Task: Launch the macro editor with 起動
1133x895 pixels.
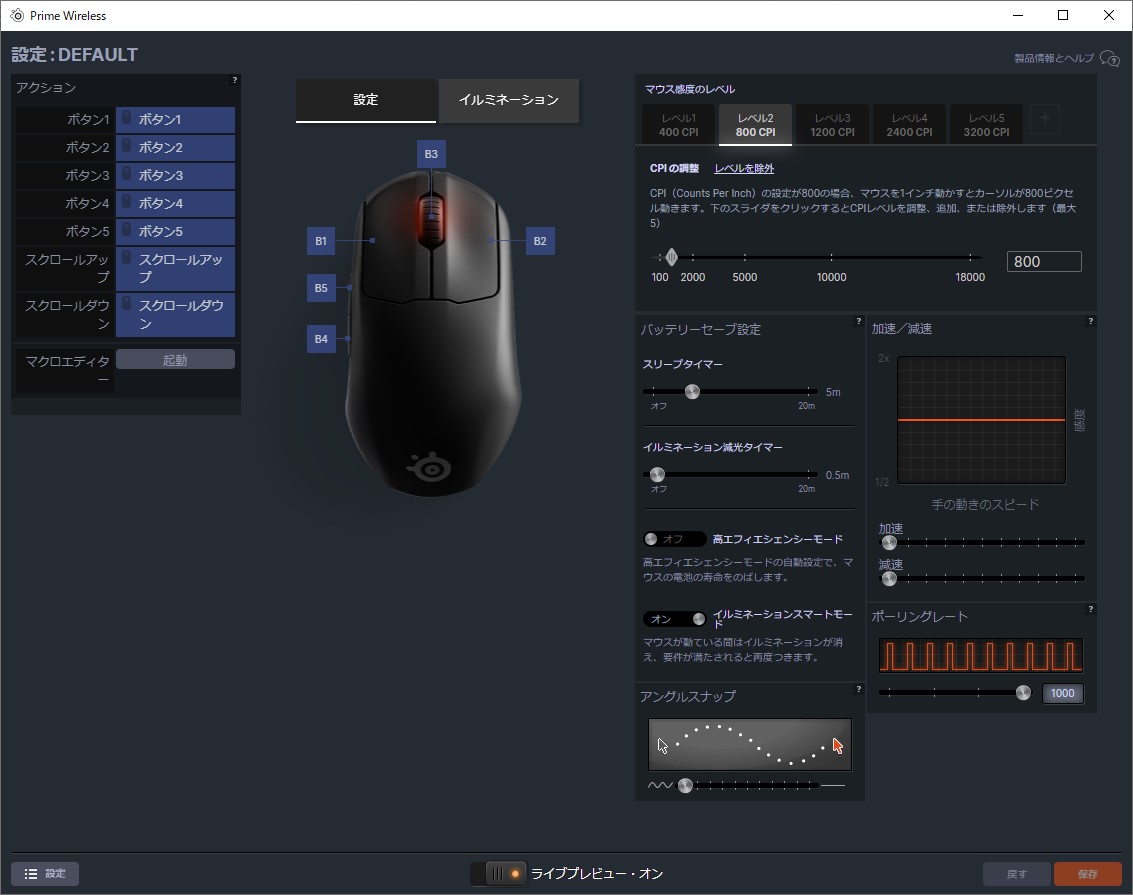Action: (x=176, y=360)
